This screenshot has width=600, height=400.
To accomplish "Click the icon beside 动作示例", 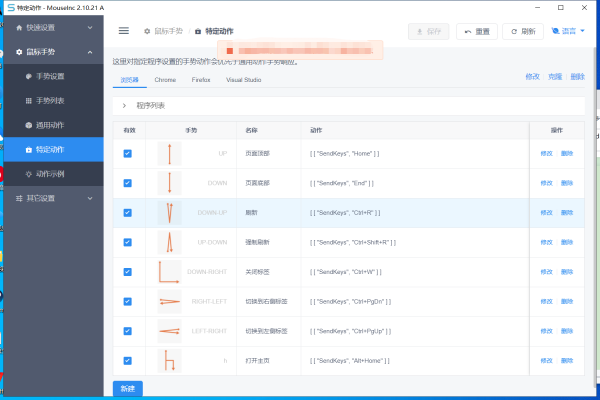I will (x=29, y=174).
